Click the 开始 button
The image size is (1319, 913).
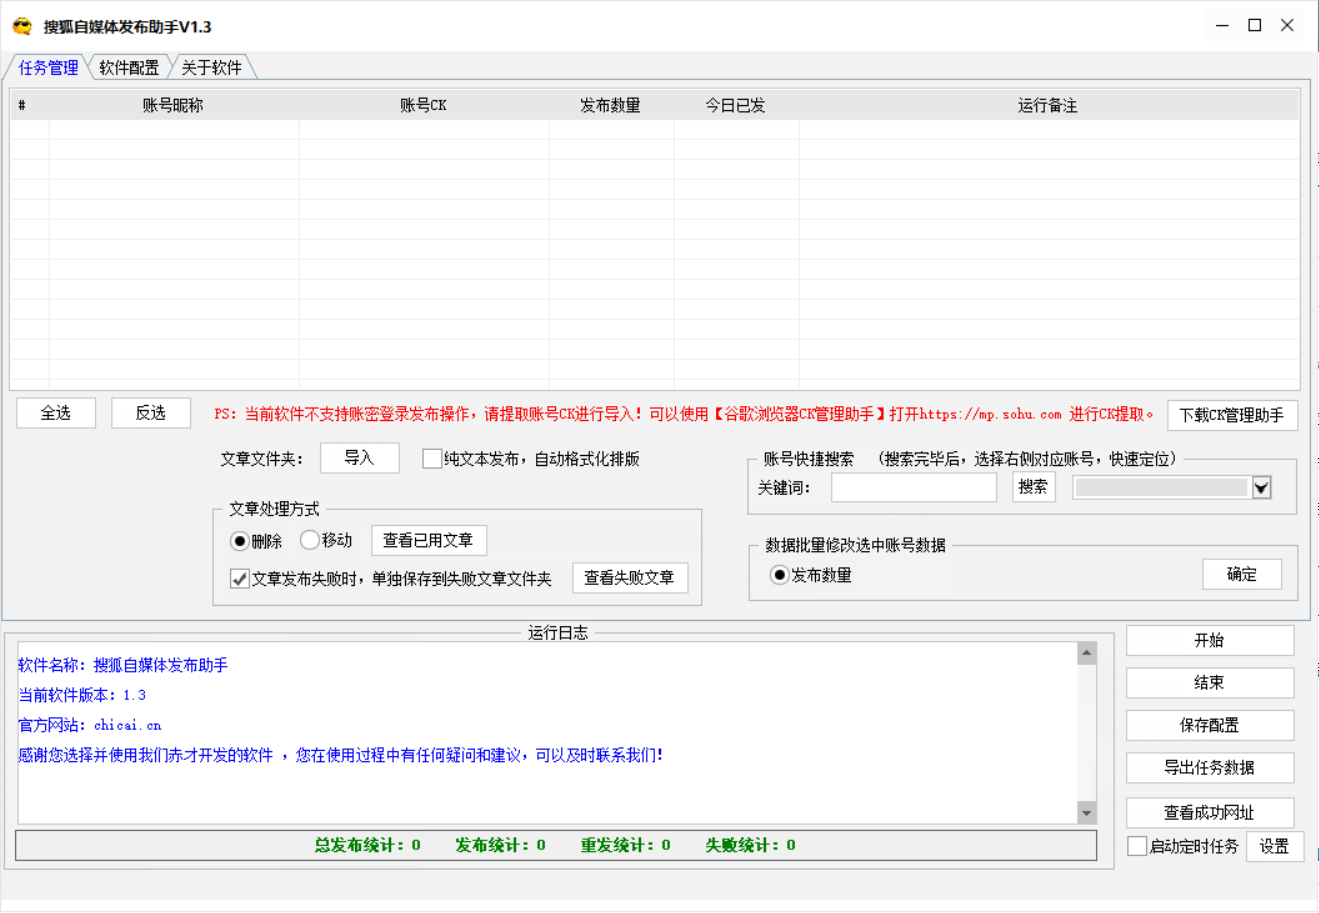tap(1210, 640)
